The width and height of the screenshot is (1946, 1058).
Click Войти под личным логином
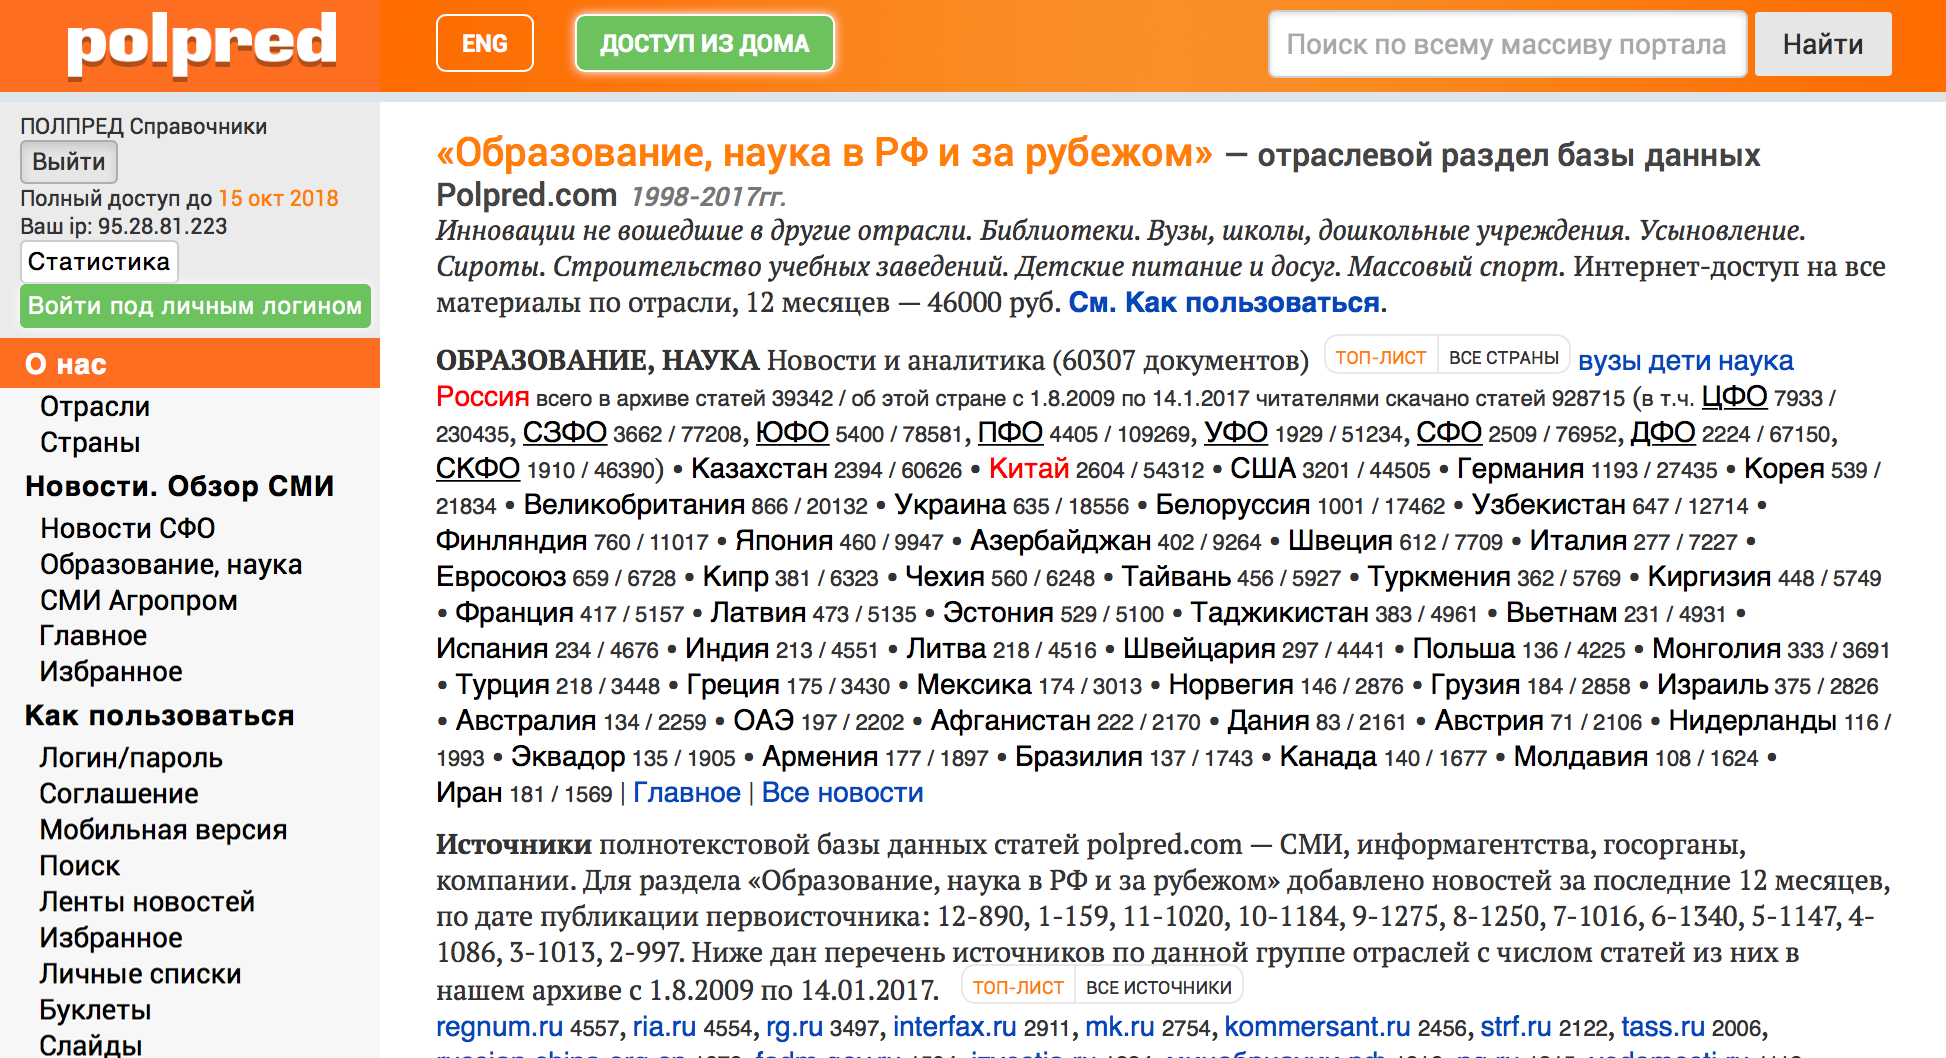point(195,306)
